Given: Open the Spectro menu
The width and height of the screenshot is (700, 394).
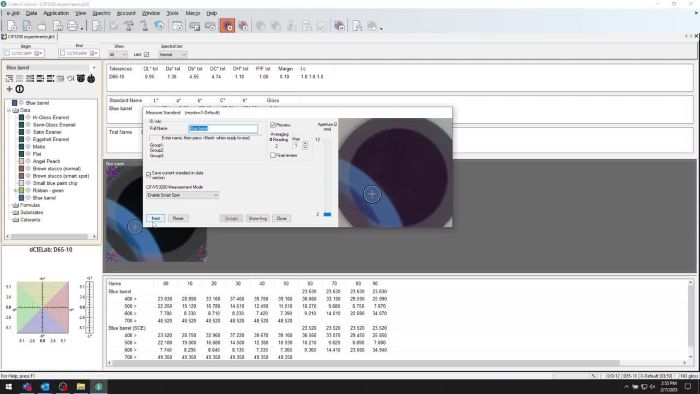Looking at the screenshot, I should (101, 13).
